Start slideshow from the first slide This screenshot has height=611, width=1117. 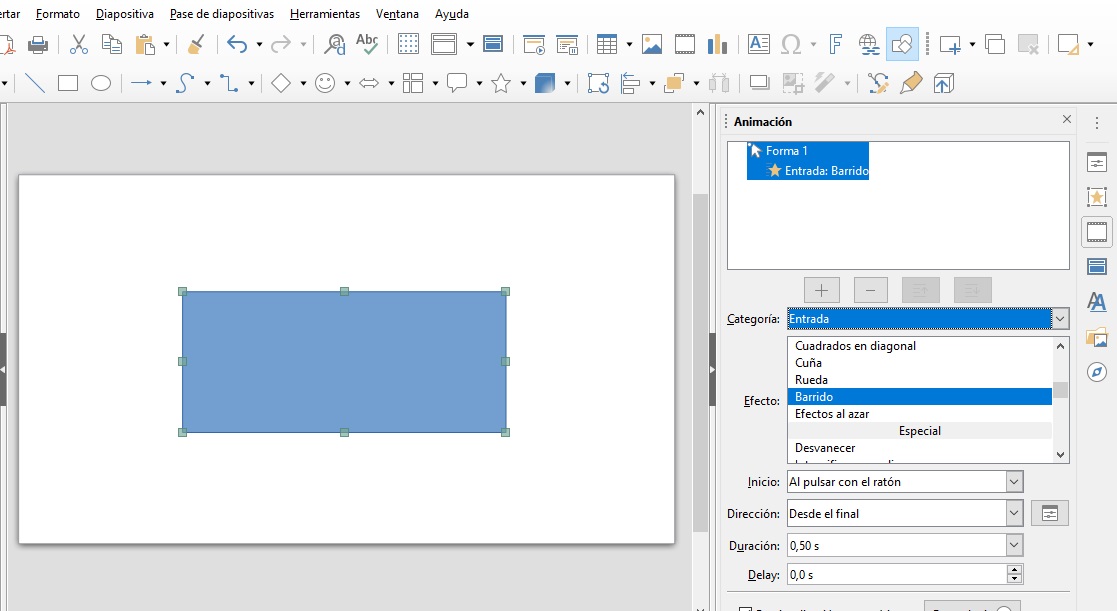(534, 45)
